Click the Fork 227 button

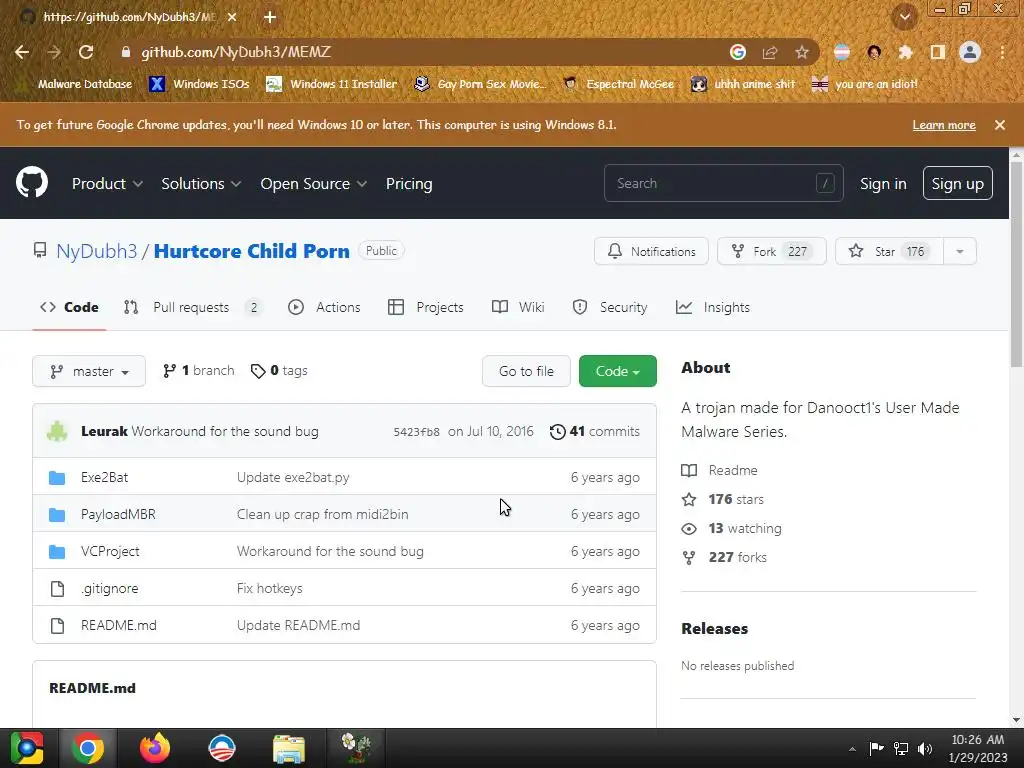(x=772, y=251)
